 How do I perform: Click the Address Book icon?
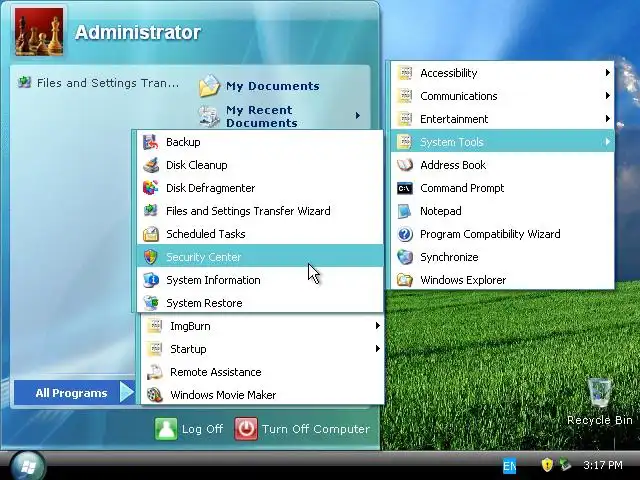405,165
